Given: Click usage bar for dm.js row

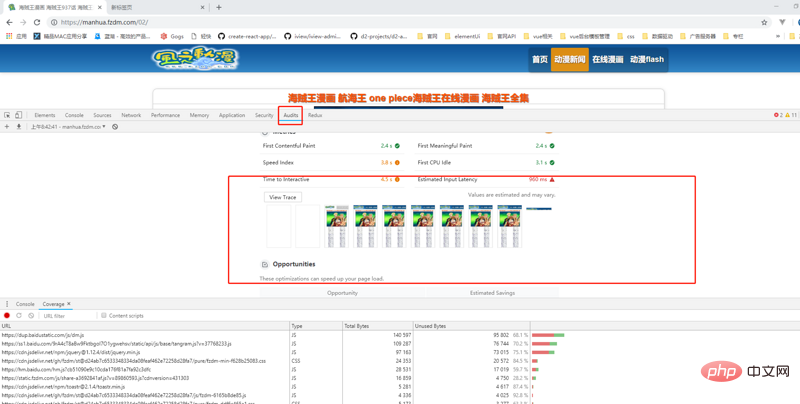Looking at the screenshot, I should [x=548, y=335].
